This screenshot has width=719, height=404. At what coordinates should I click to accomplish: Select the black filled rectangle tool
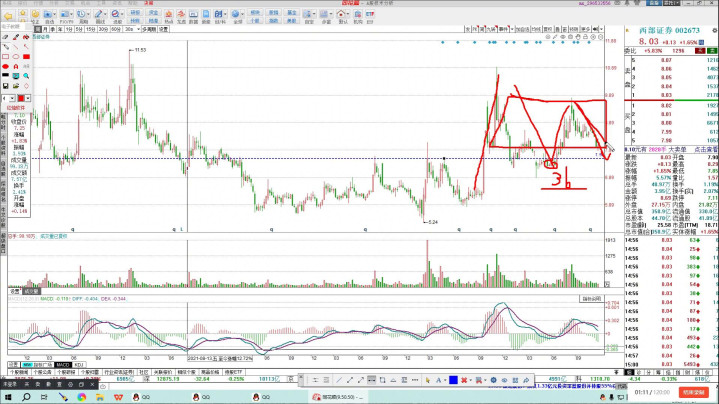tap(6, 76)
